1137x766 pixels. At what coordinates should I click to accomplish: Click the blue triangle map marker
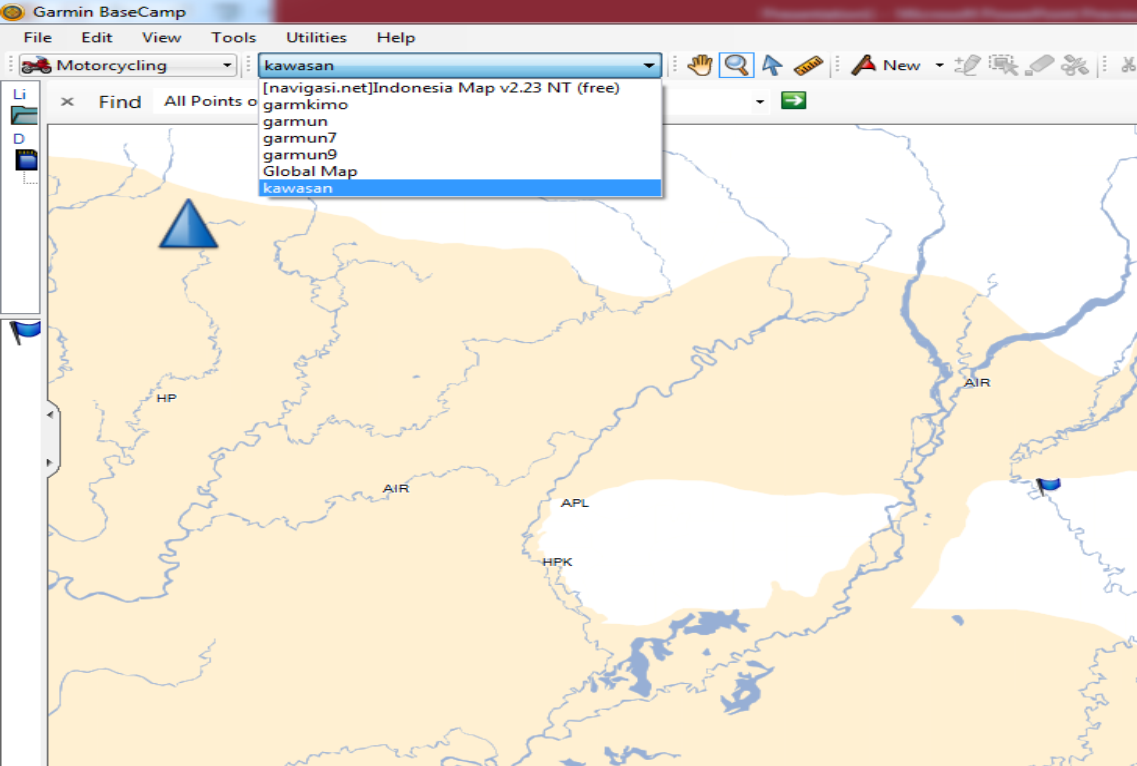click(x=189, y=223)
